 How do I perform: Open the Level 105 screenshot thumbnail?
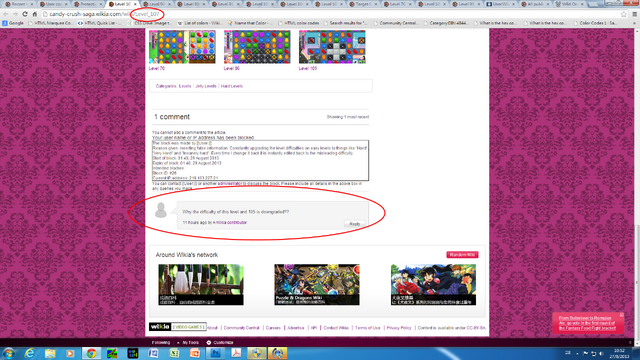(332, 47)
